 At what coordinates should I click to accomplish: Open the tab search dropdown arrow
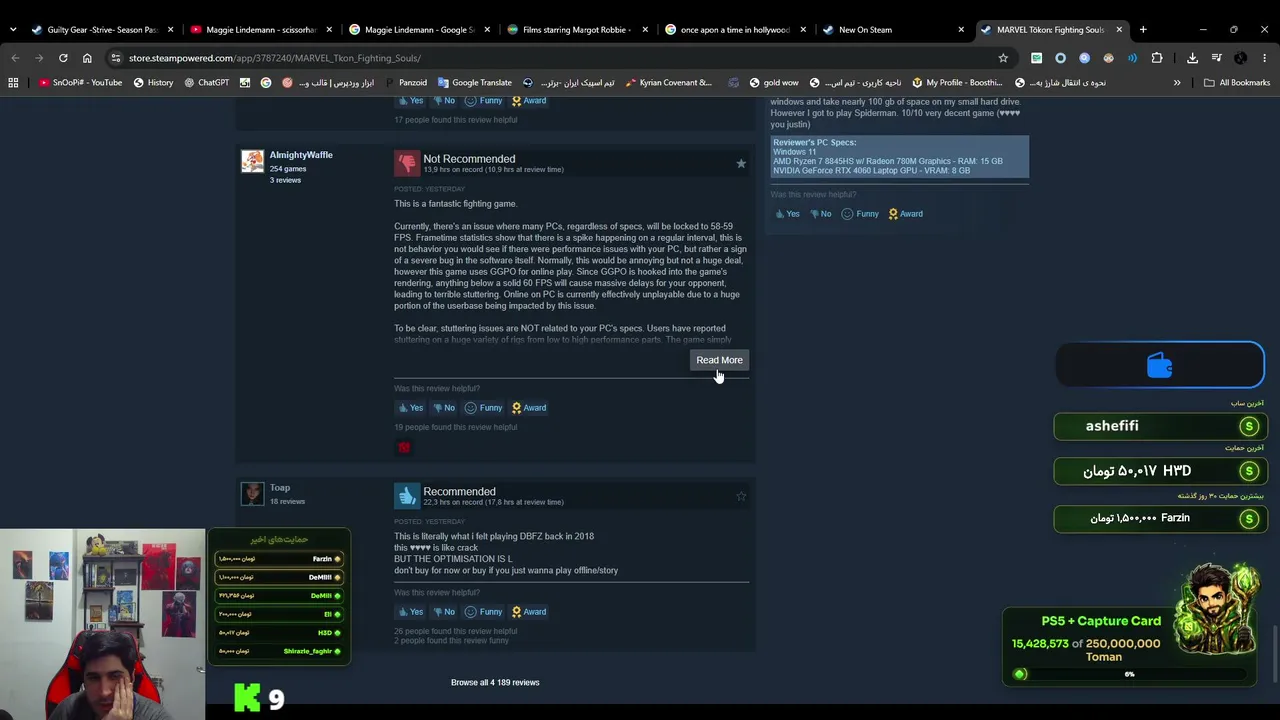[13, 30]
